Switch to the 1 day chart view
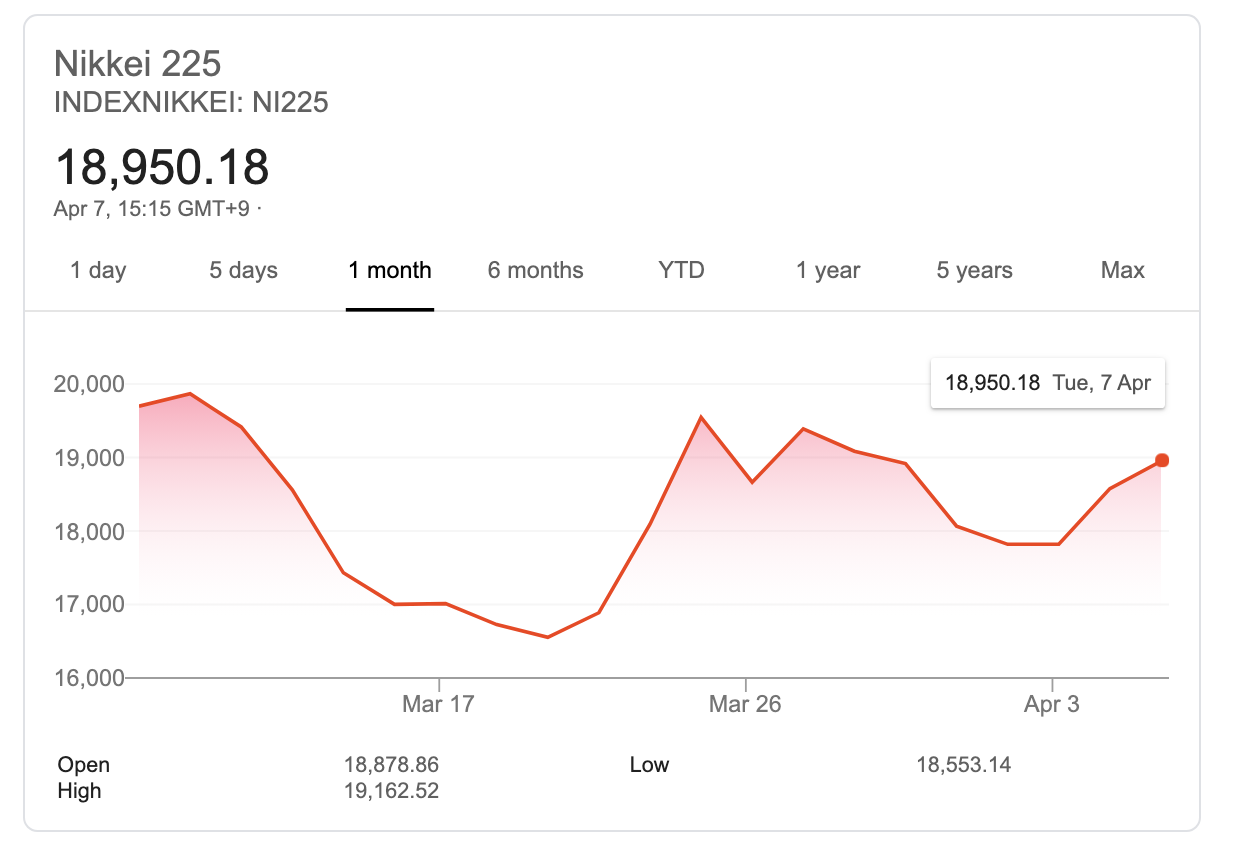The image size is (1239, 855). coord(97,270)
